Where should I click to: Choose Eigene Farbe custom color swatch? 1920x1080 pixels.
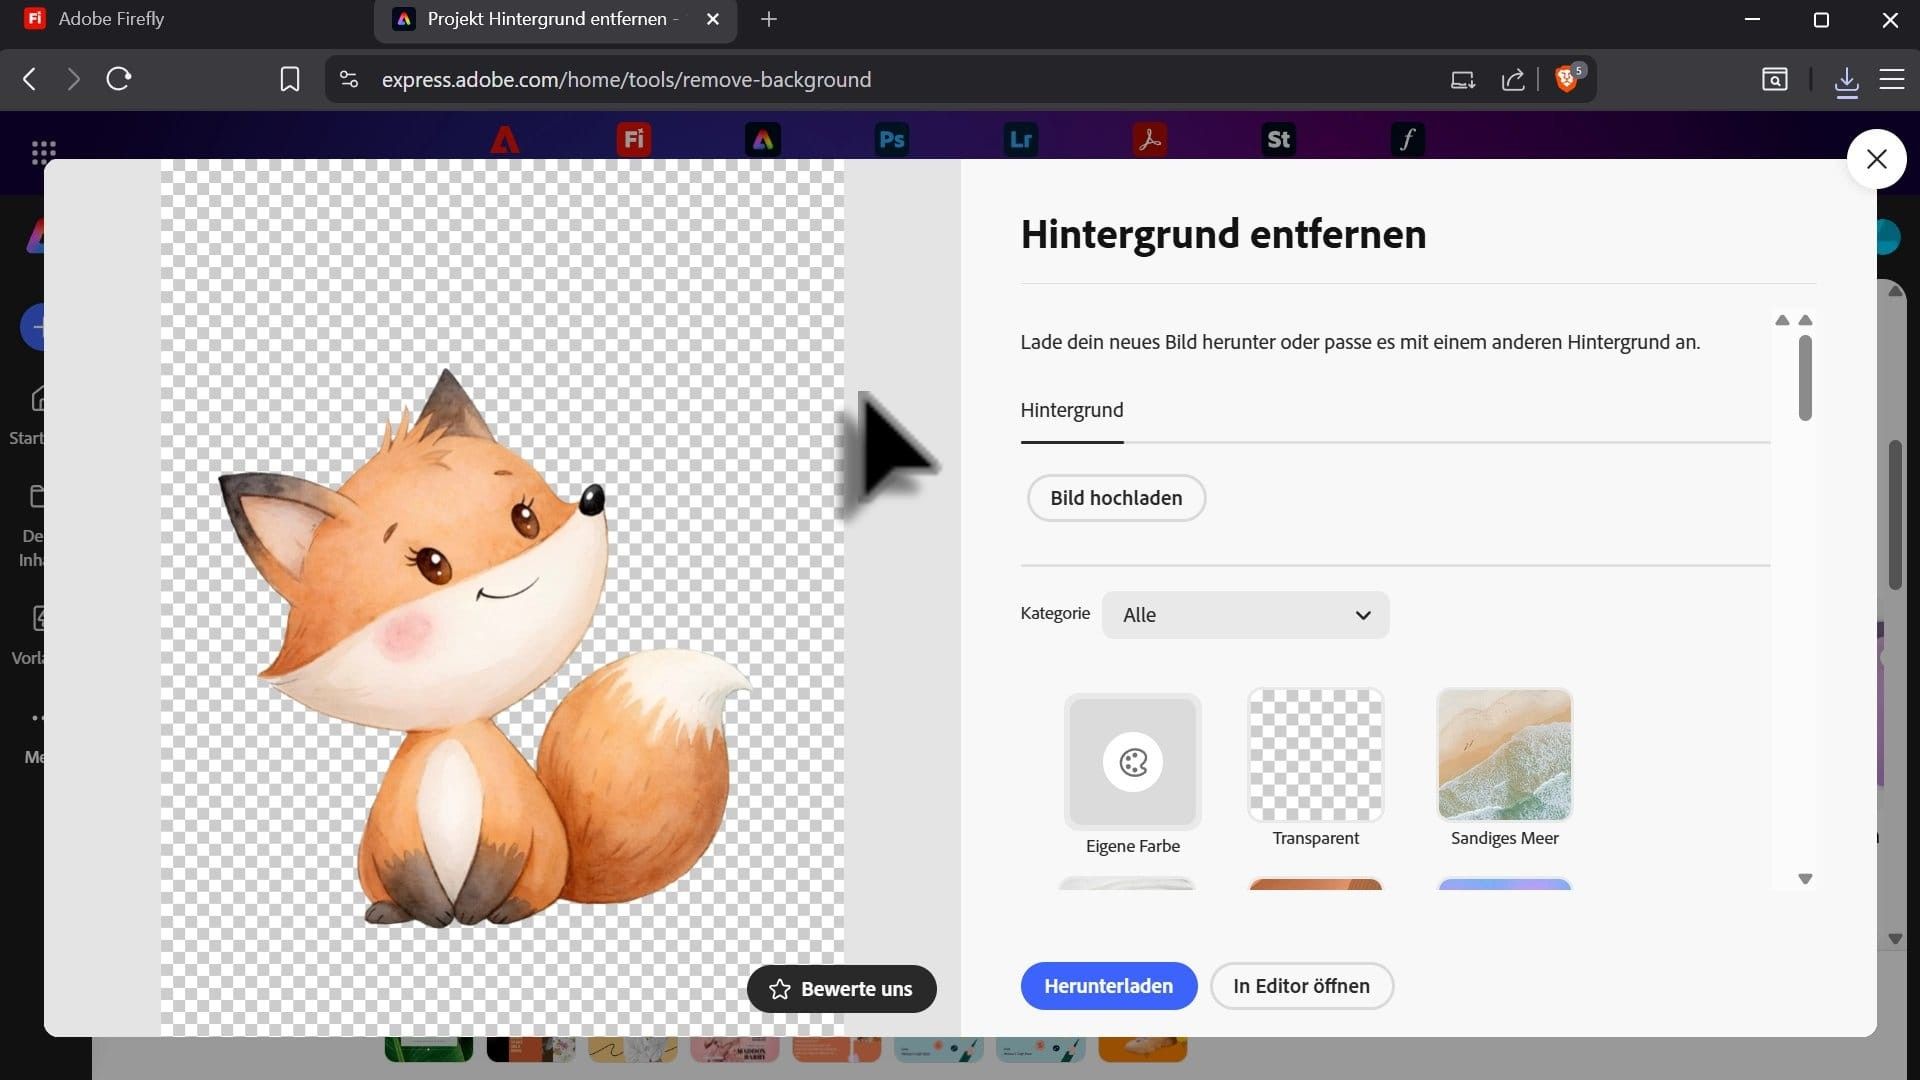1132,763
